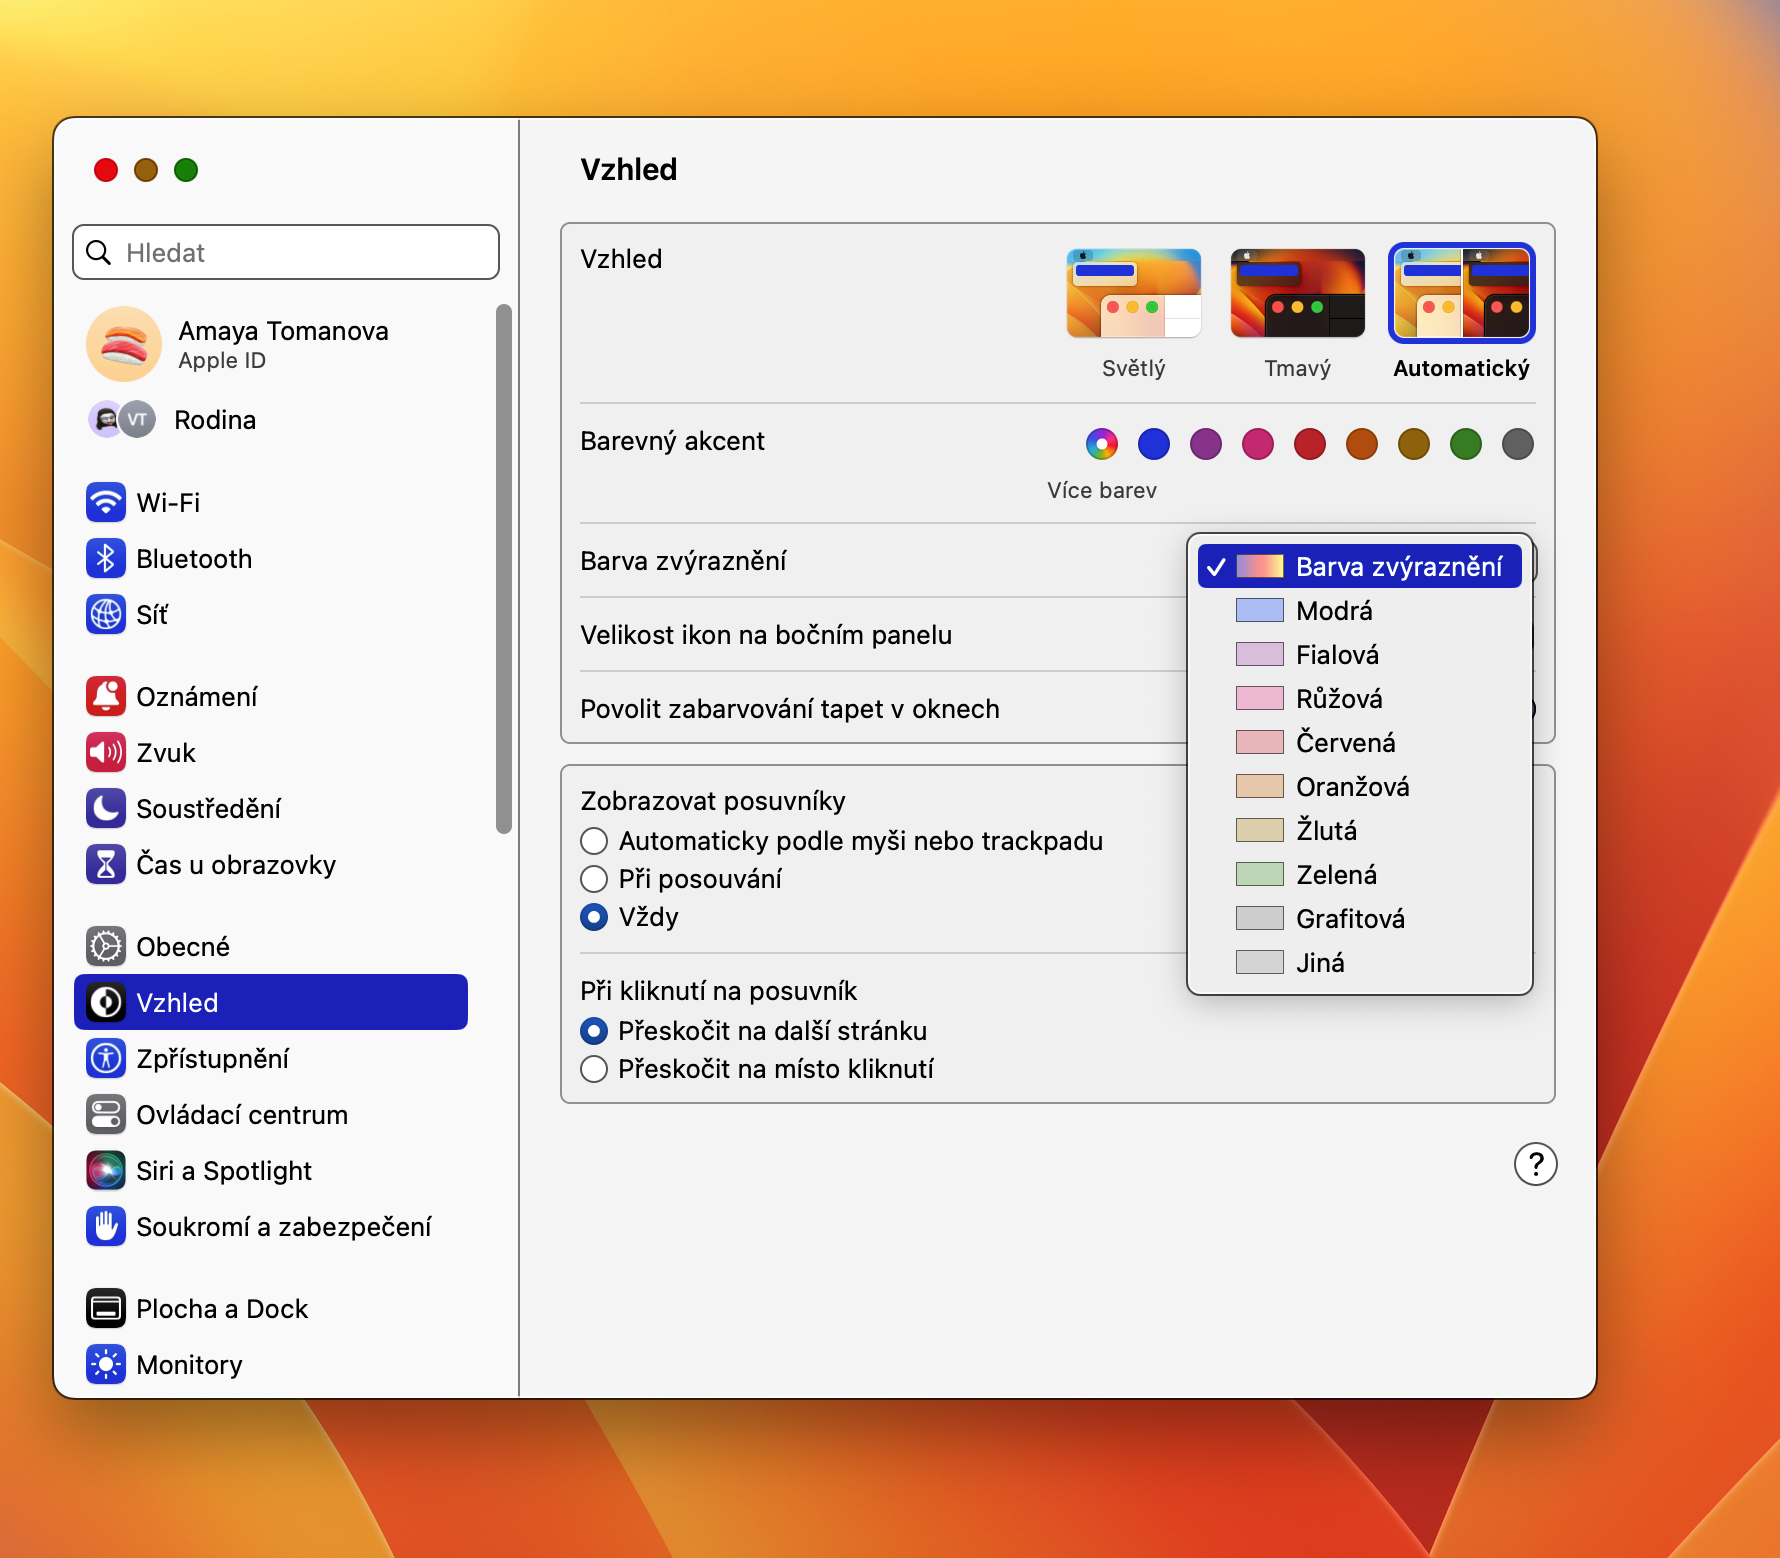Open the Zpřístupnění accessibility icon

point(106,1058)
